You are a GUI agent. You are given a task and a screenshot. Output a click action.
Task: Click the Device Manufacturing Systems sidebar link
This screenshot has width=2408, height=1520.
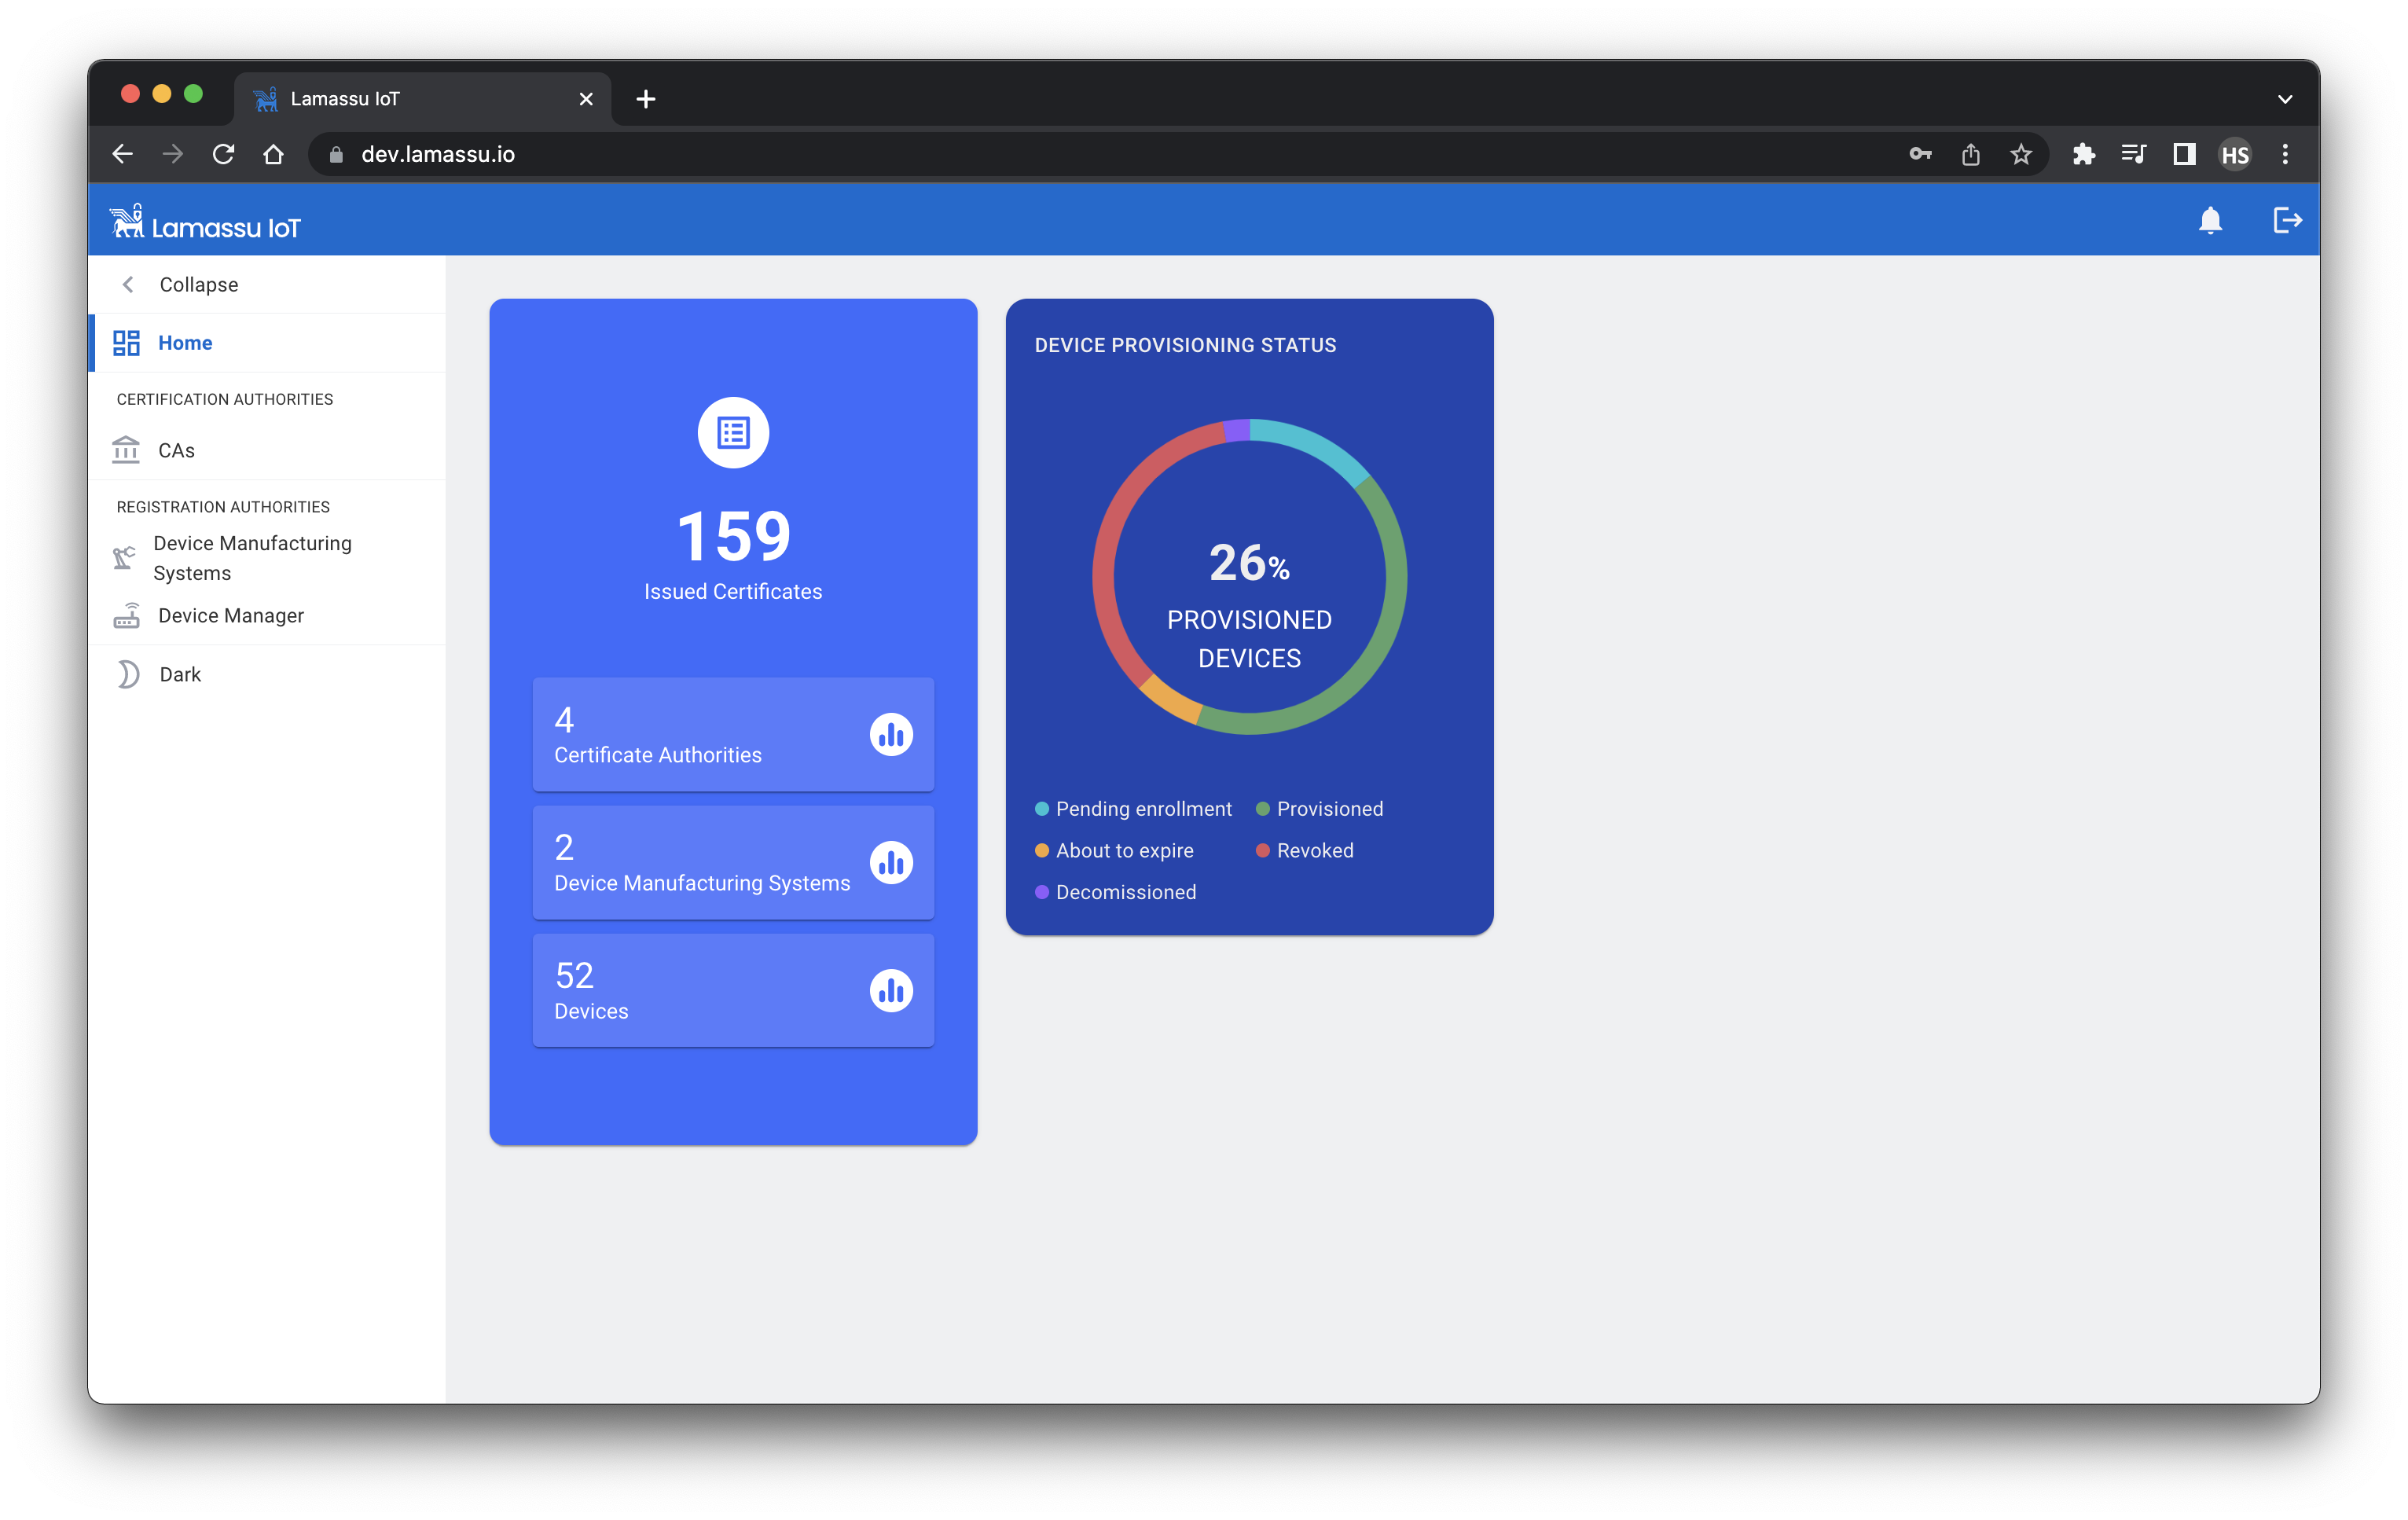point(252,557)
